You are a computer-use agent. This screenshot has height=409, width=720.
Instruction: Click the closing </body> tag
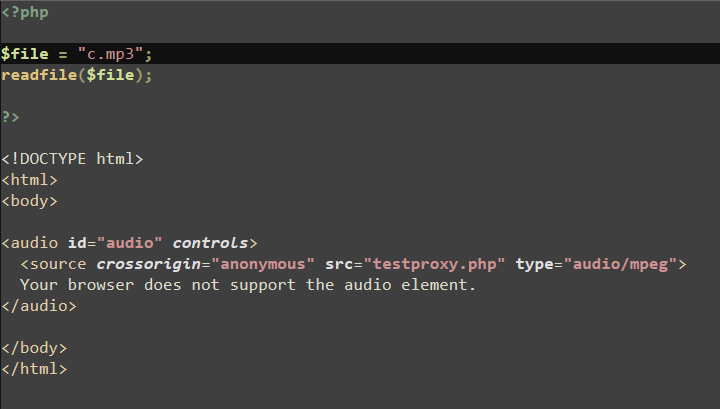click(x=34, y=348)
